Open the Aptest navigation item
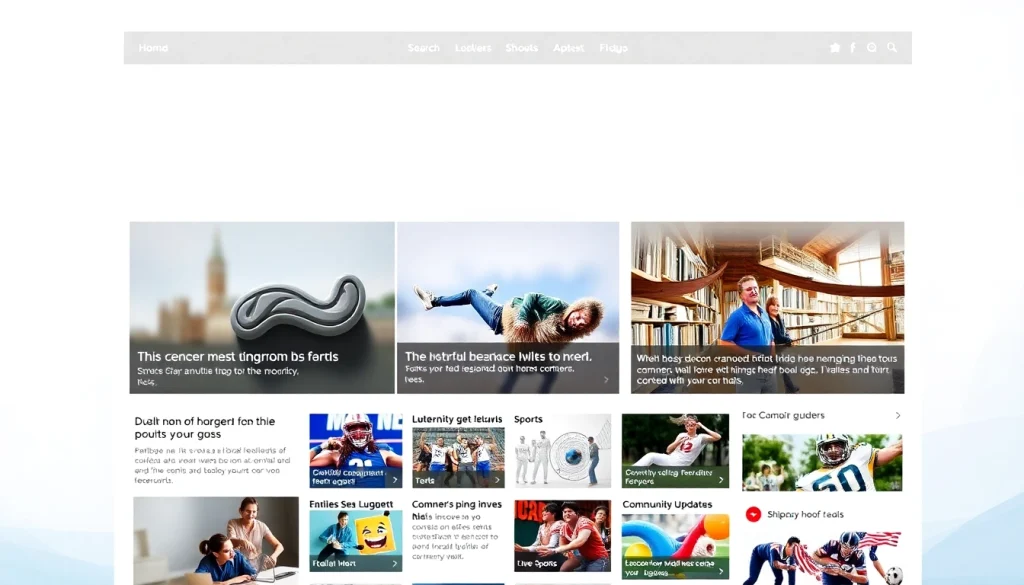The width and height of the screenshot is (1024, 585). 568,47
